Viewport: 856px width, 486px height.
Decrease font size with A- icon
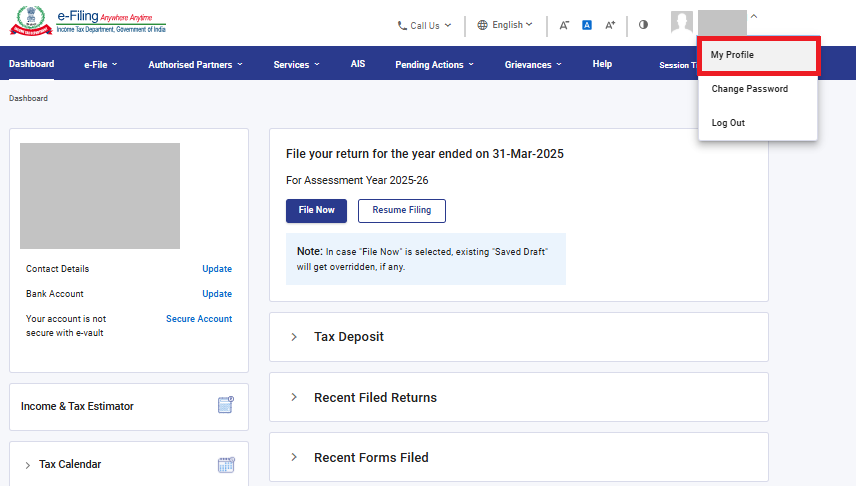click(x=564, y=25)
